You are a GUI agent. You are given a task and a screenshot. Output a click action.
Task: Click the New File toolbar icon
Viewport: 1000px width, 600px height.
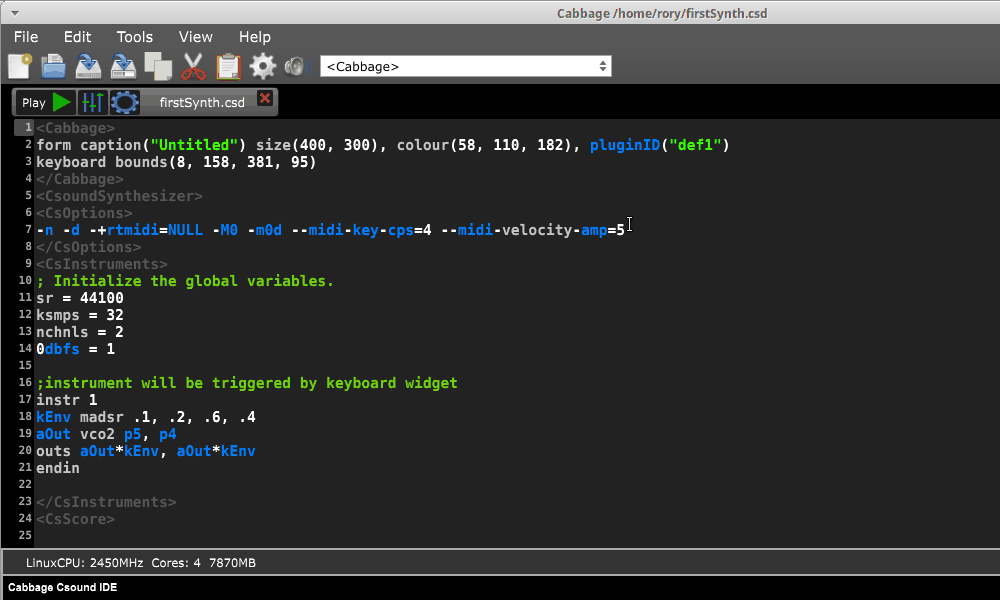[x=19, y=67]
